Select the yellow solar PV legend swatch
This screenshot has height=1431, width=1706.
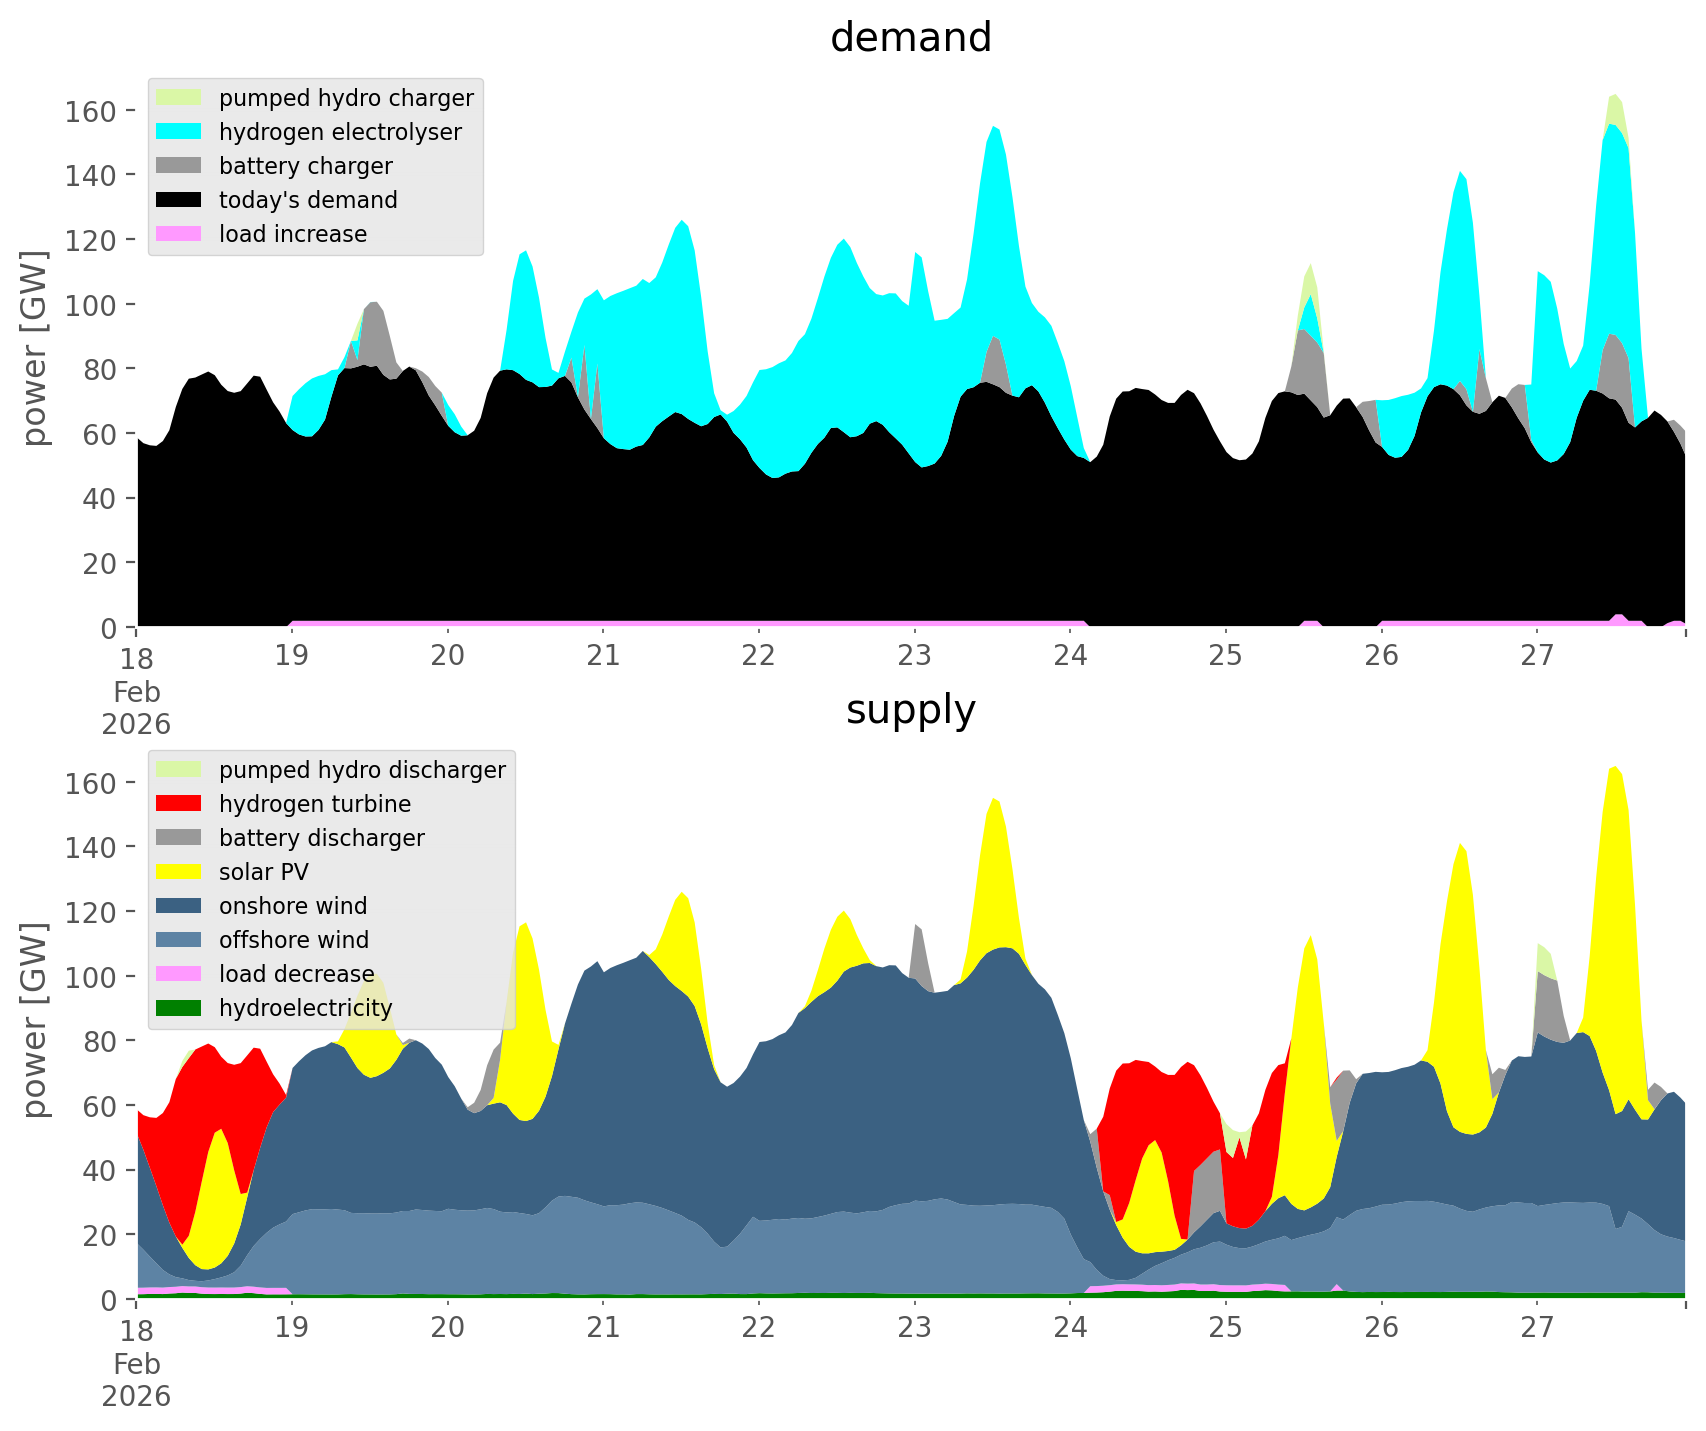click(x=179, y=872)
